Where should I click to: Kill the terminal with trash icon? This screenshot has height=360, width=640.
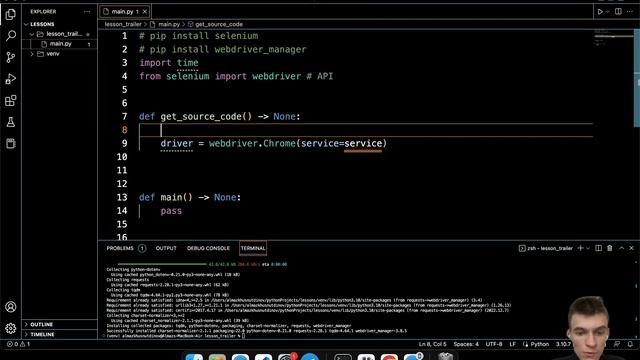click(610, 248)
